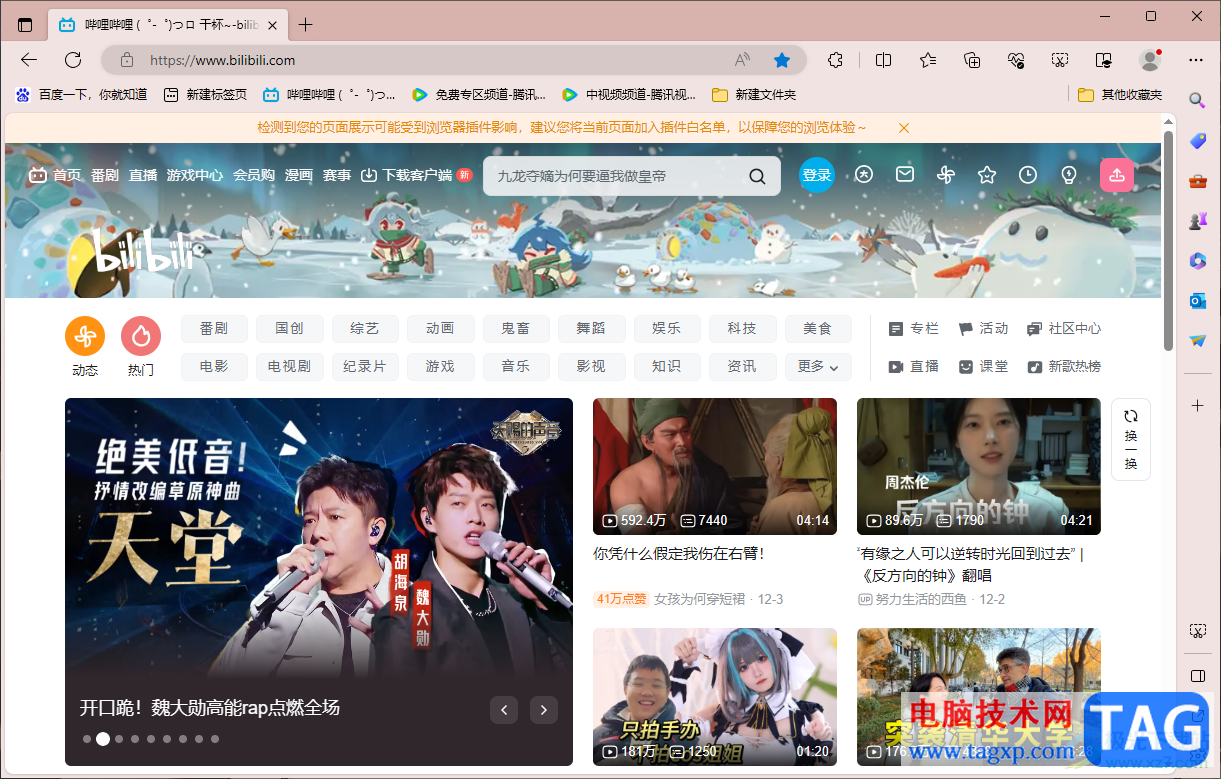Open the 动态 fan icon in header

click(x=946, y=175)
